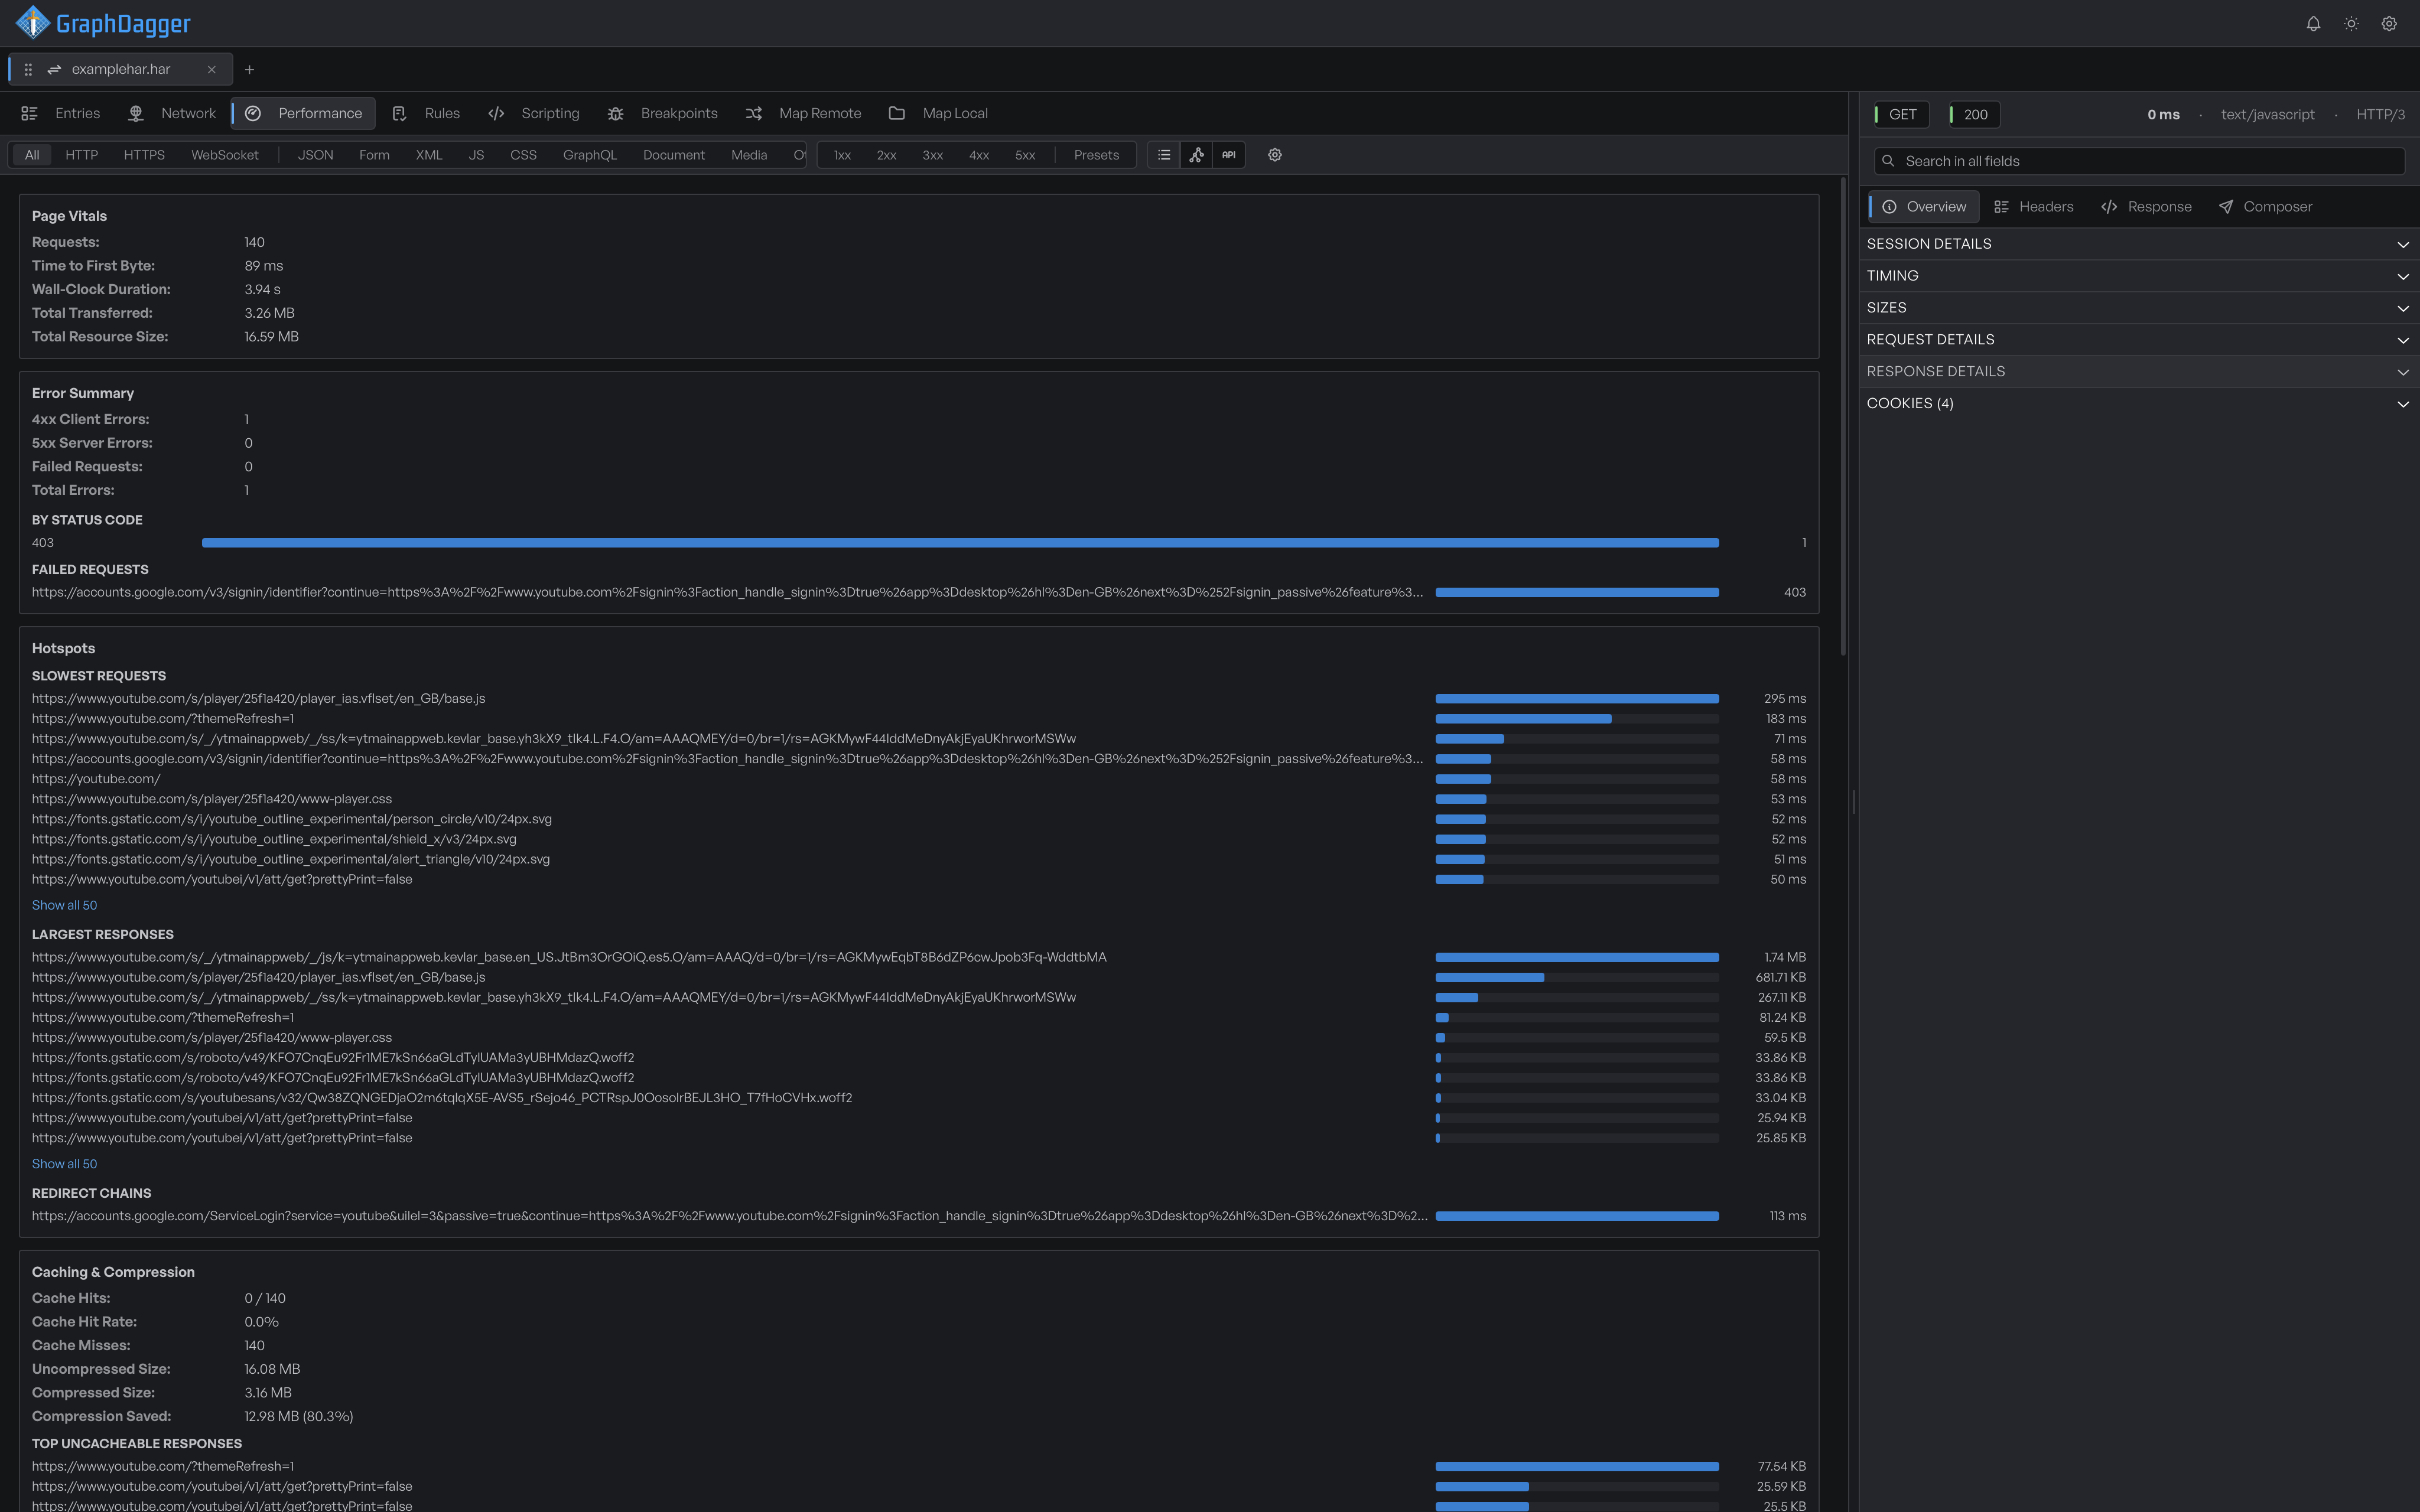
Task: Open app settings gear in top bar
Action: 2389,24
